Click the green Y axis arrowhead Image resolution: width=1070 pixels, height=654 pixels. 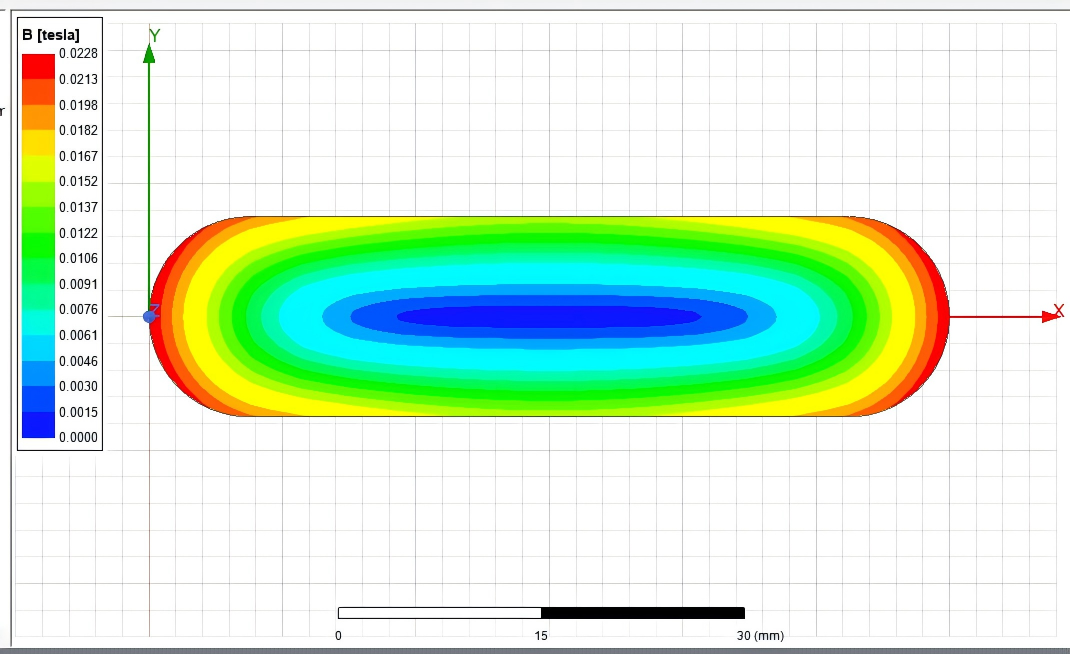pyautogui.click(x=149, y=53)
